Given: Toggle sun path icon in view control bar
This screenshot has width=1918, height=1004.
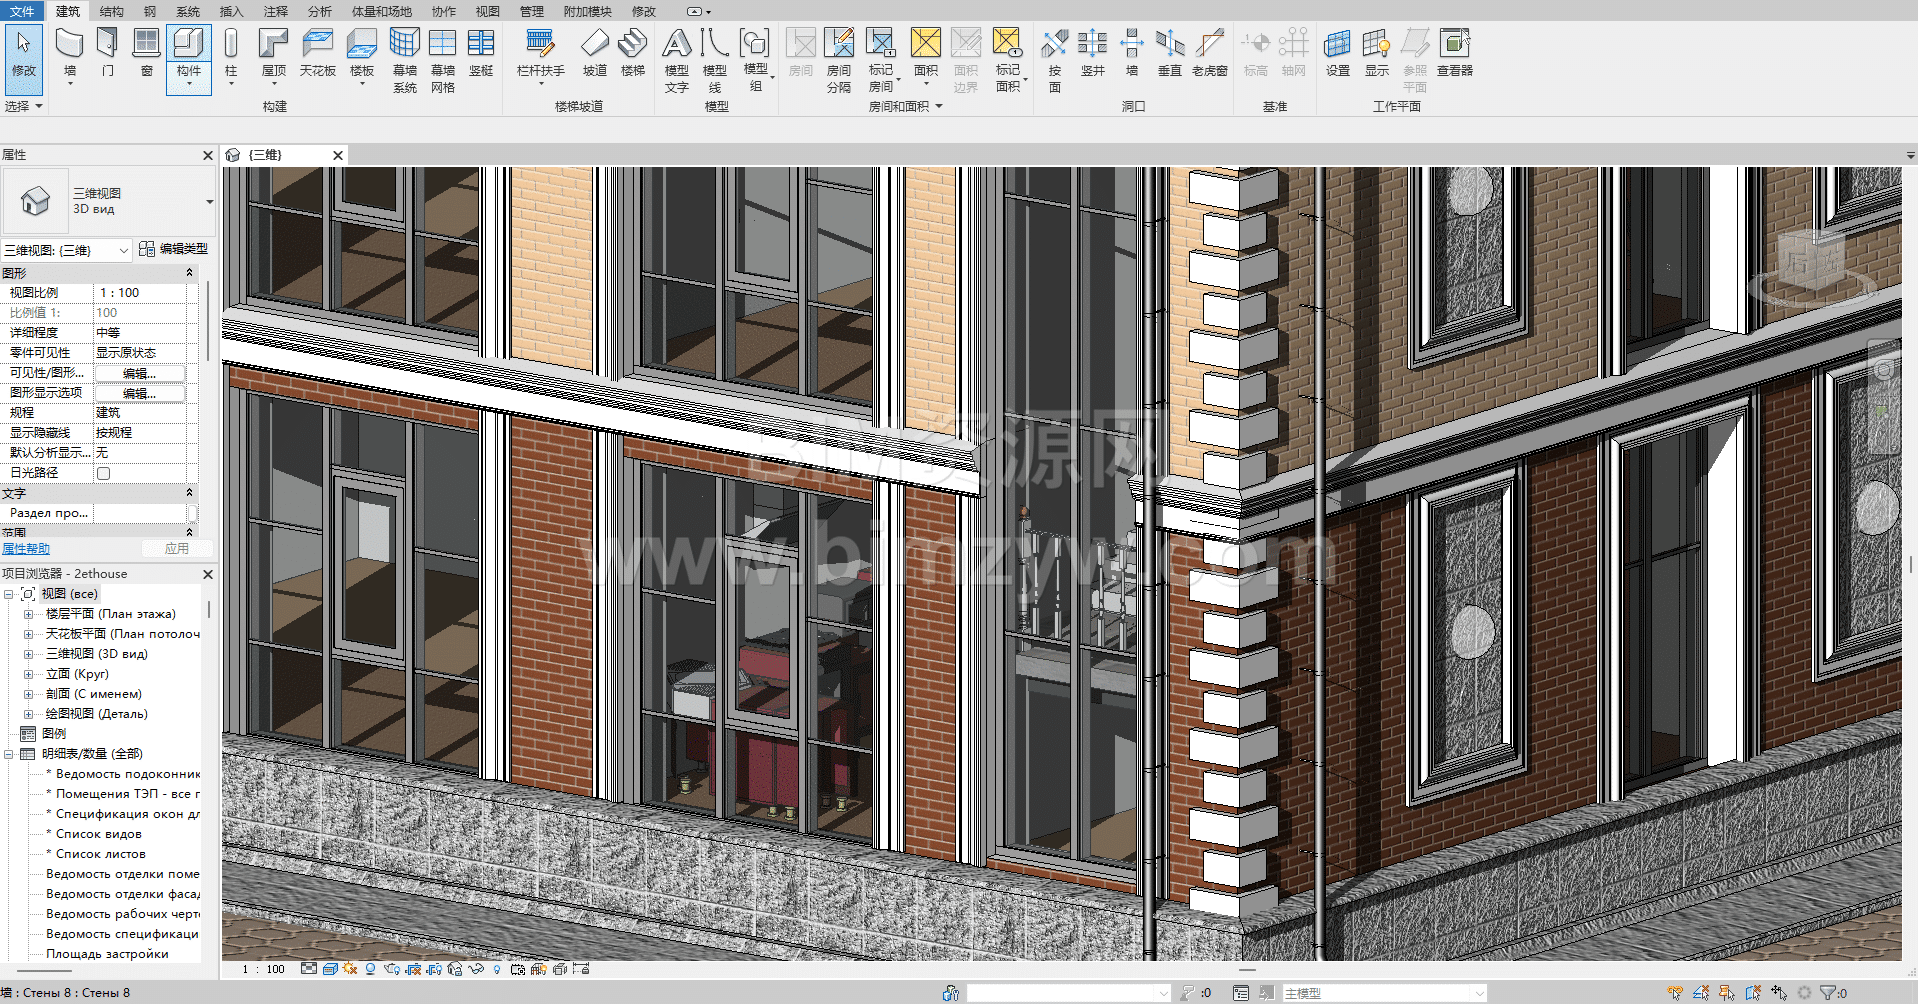Looking at the screenshot, I should click(350, 969).
